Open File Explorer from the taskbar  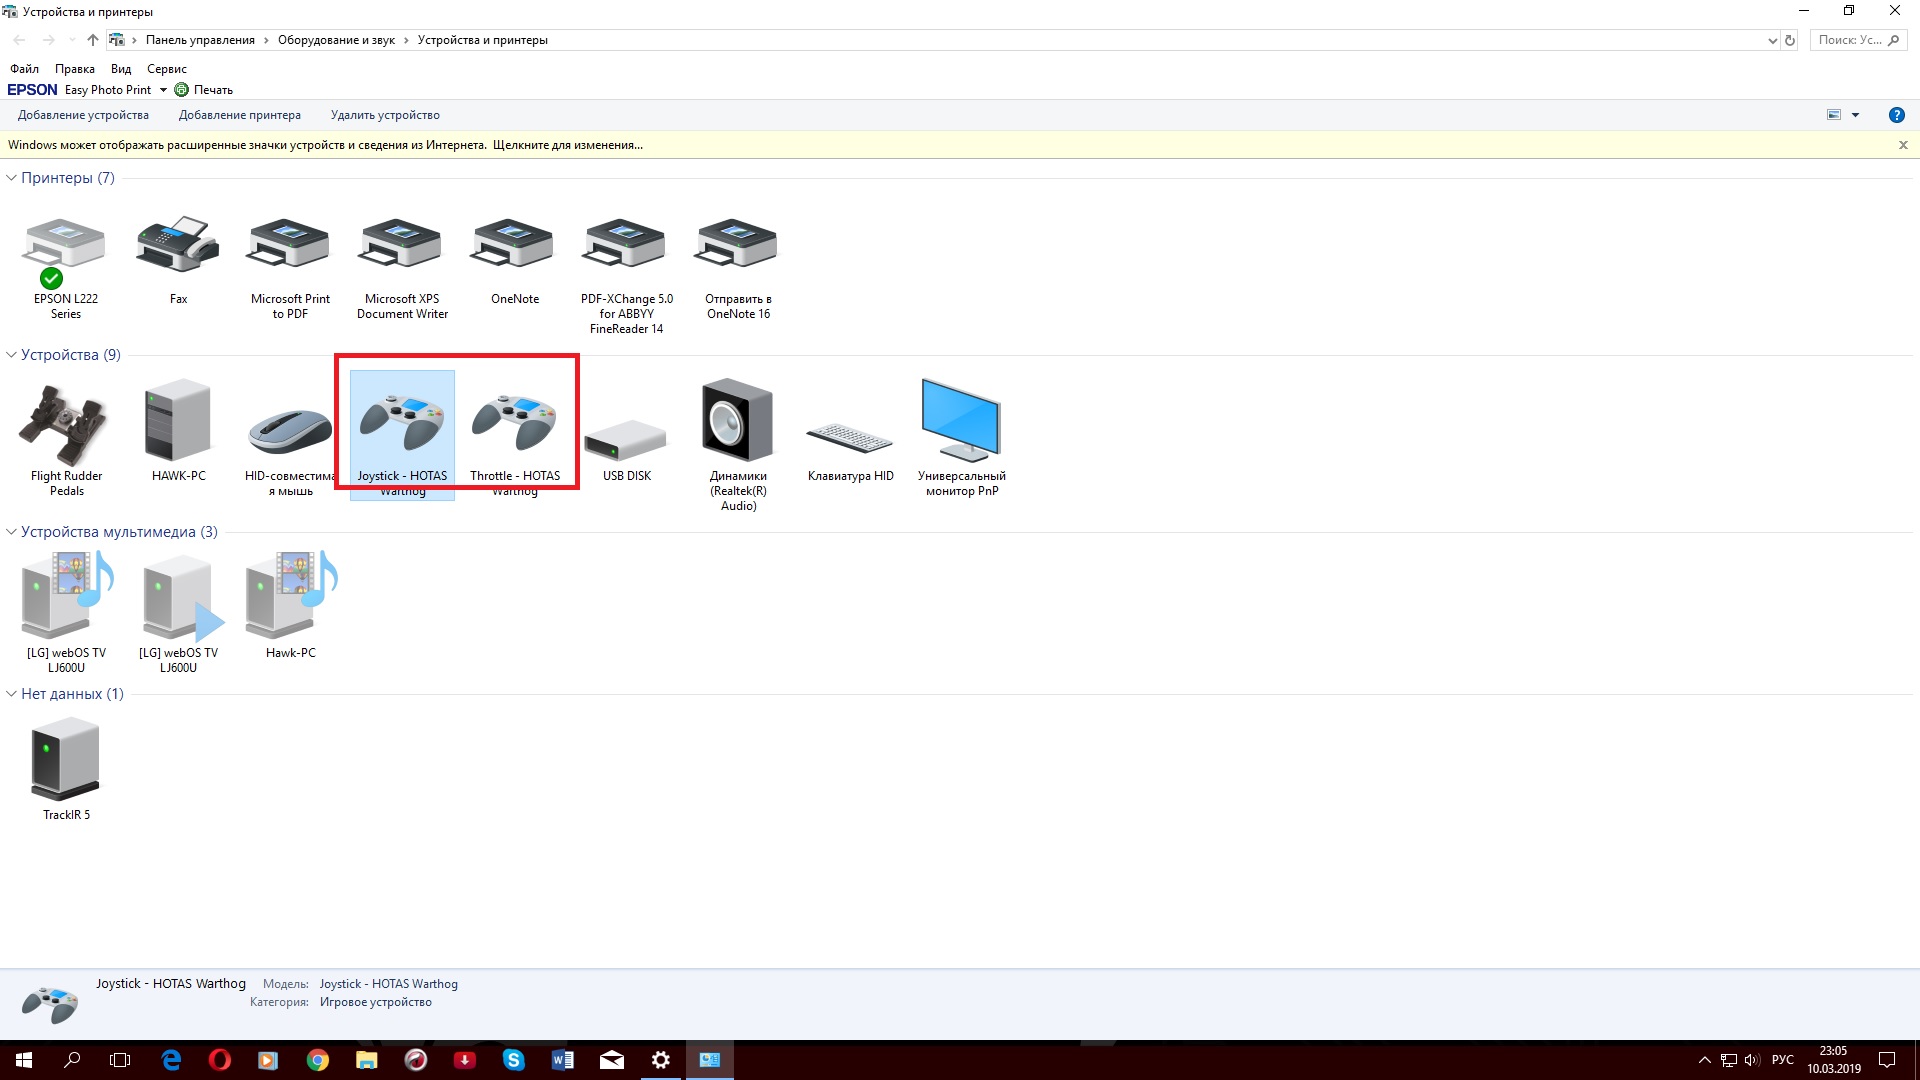click(x=367, y=1060)
